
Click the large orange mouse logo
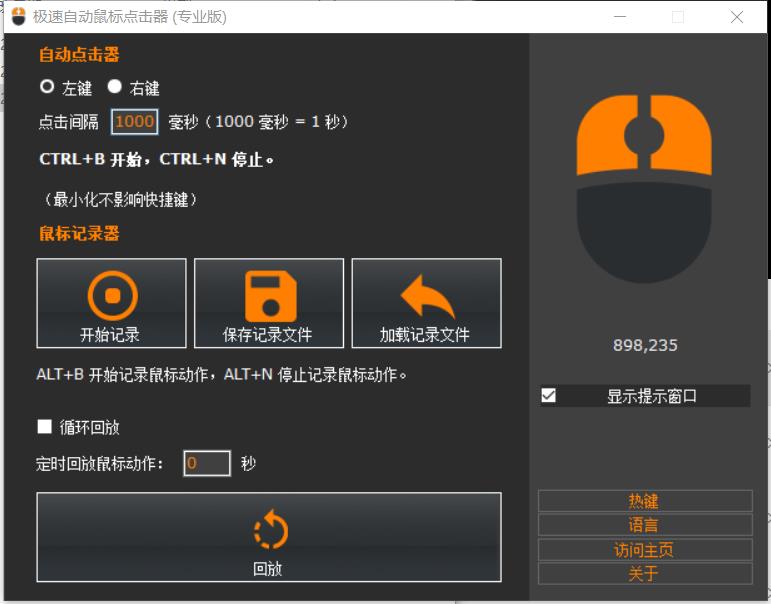(x=644, y=188)
